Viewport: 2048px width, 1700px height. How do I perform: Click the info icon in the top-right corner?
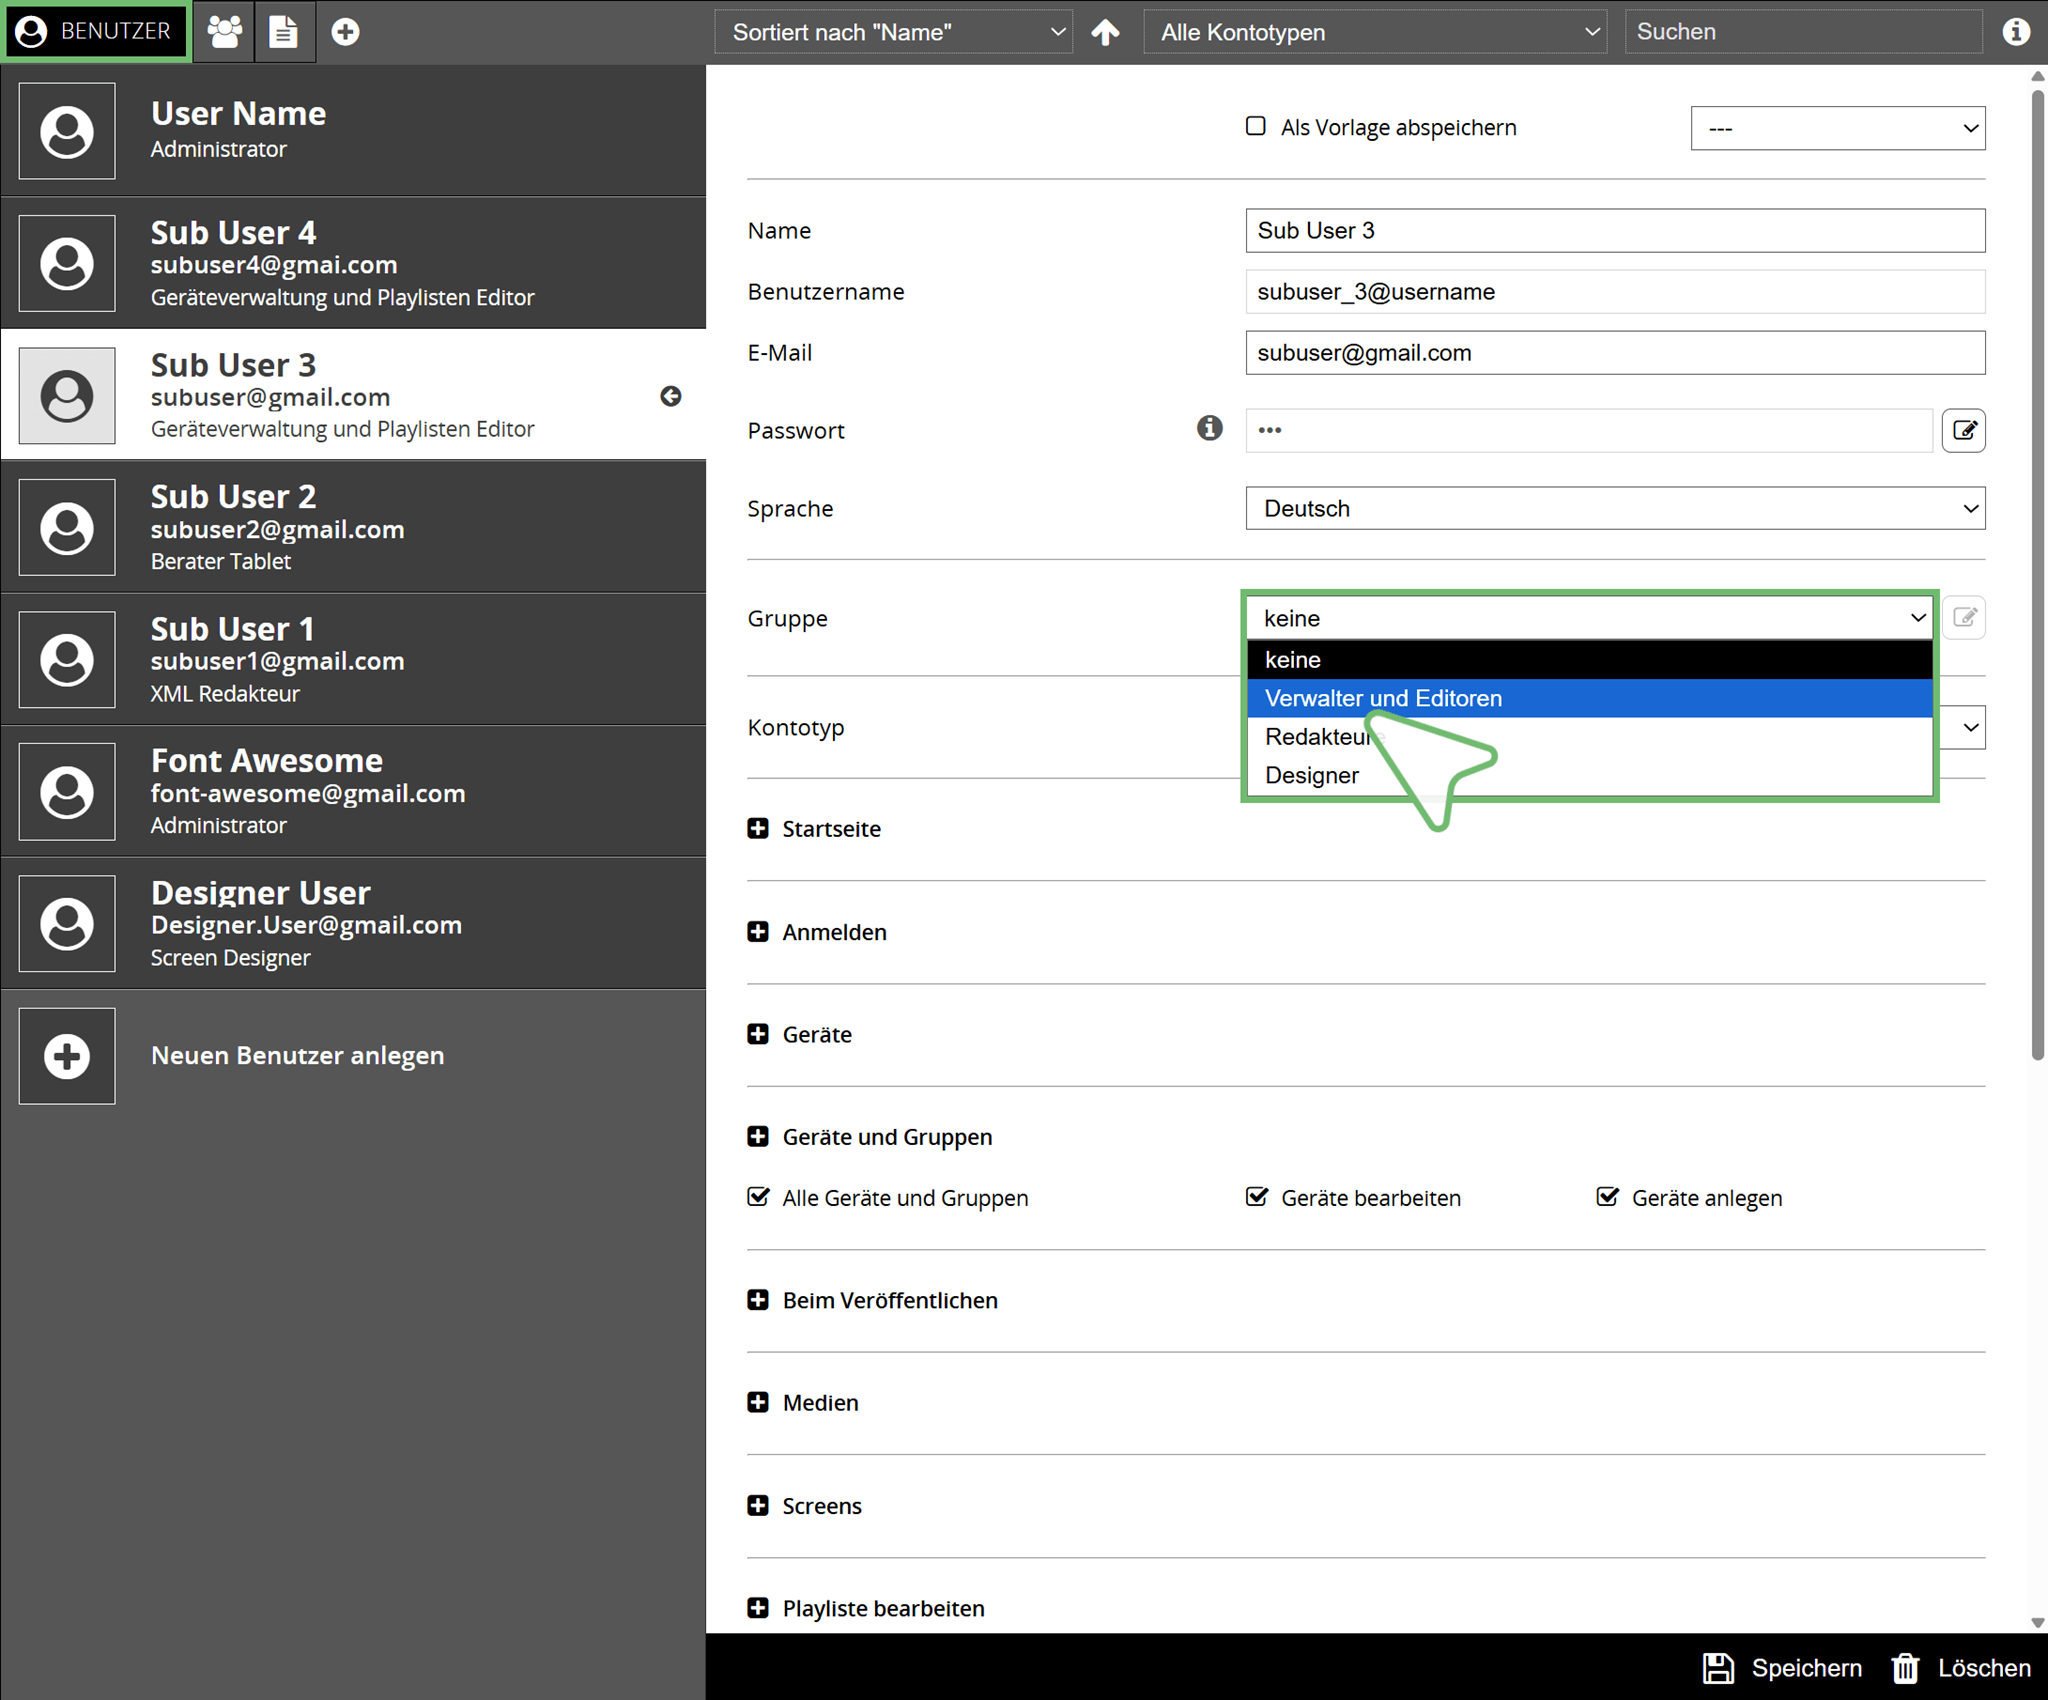pyautogui.click(x=2016, y=32)
